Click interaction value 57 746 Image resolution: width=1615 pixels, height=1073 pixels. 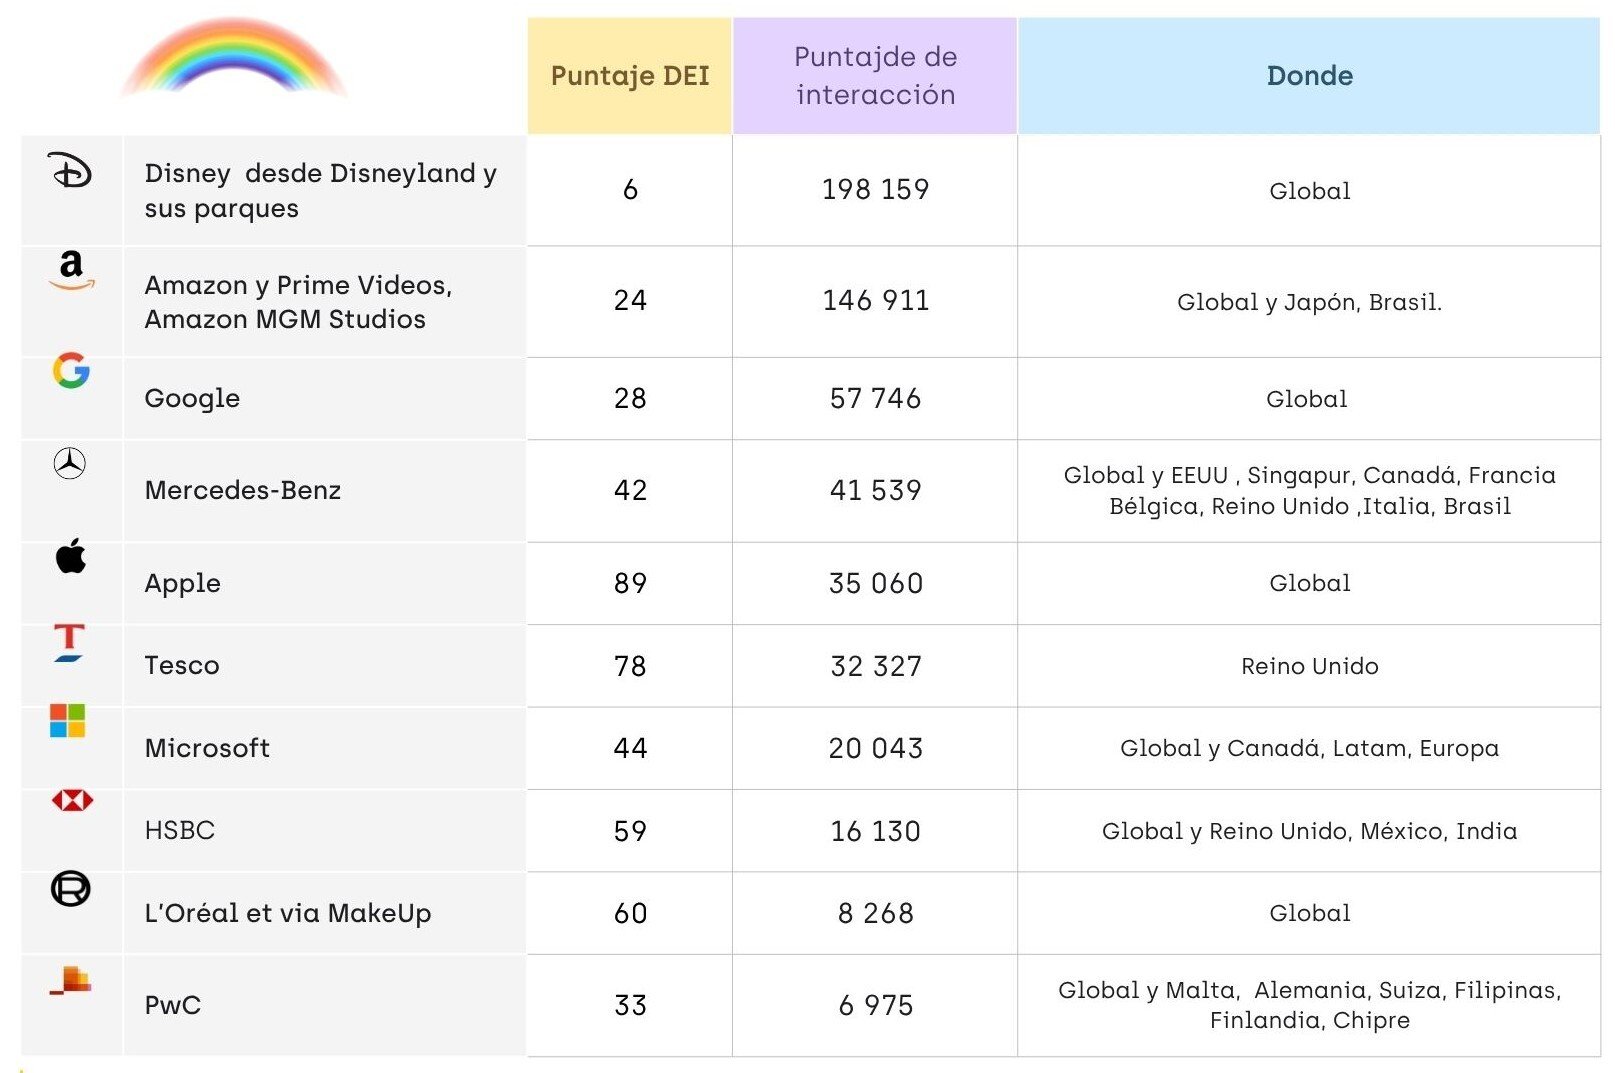875,398
